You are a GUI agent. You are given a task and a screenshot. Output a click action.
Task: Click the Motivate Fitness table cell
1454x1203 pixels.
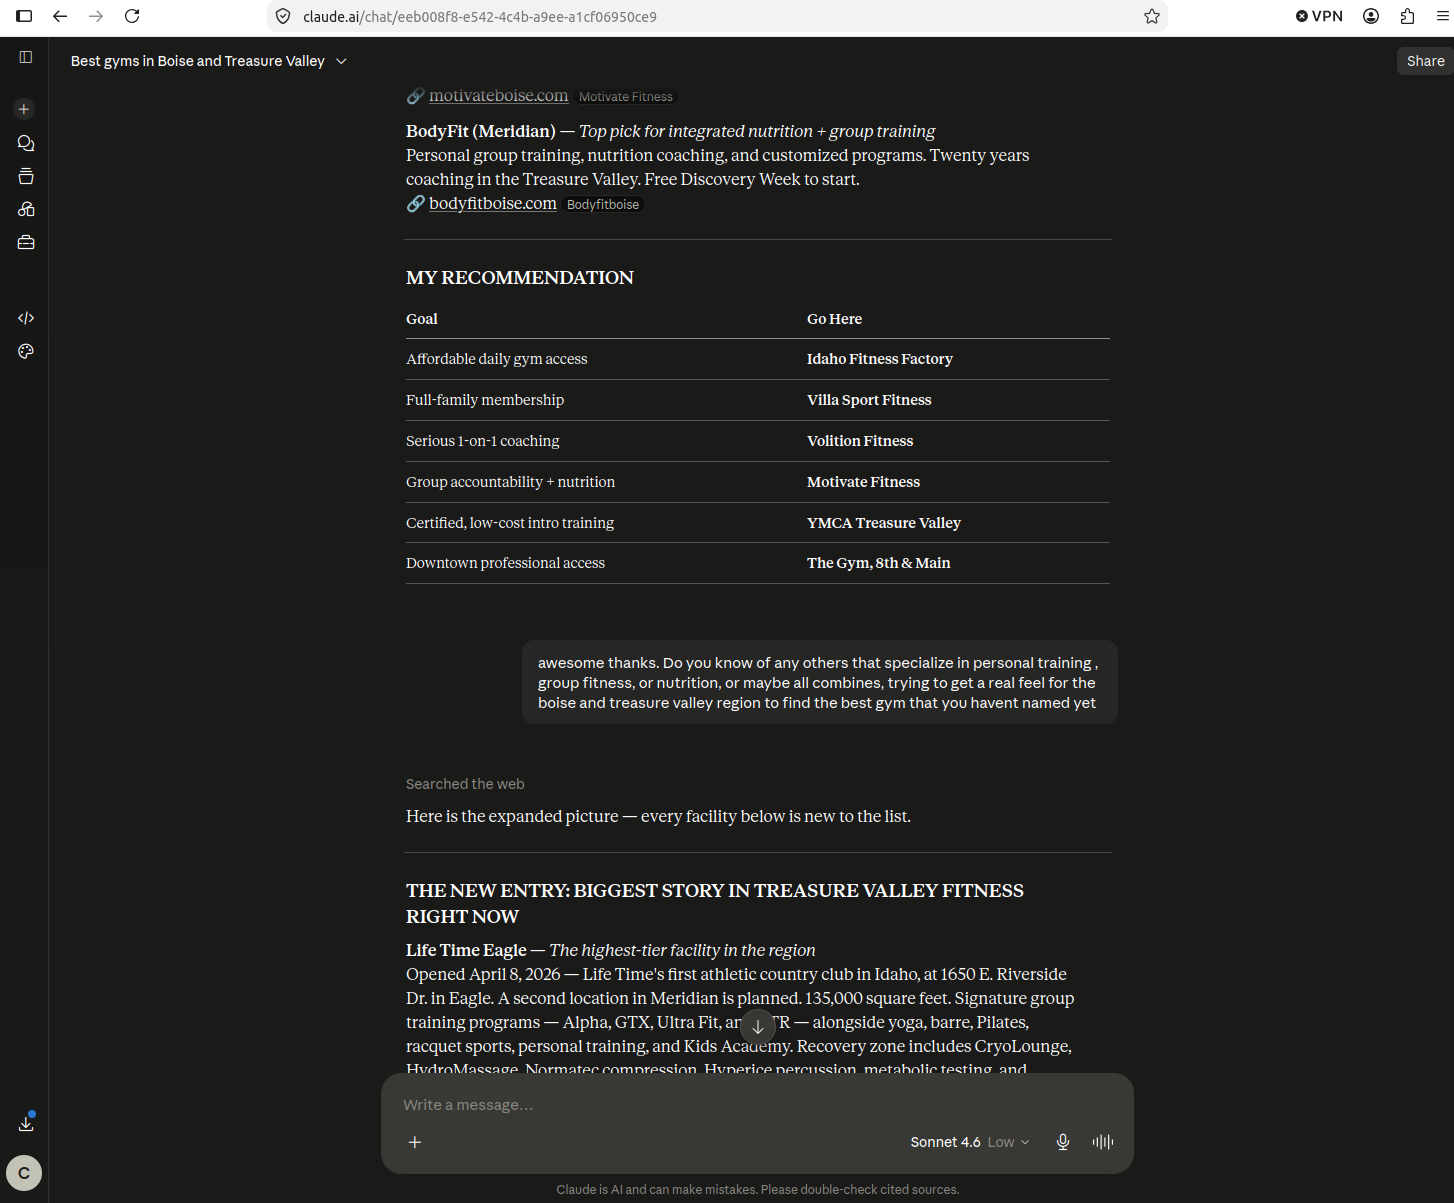click(x=863, y=482)
